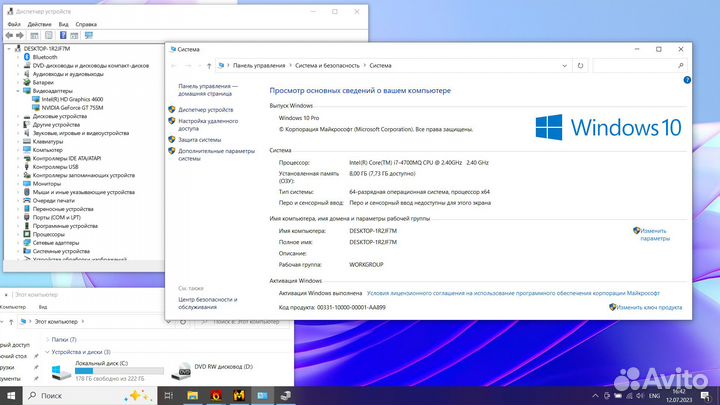Click the Порты (COM и LPT) icon

click(27, 218)
